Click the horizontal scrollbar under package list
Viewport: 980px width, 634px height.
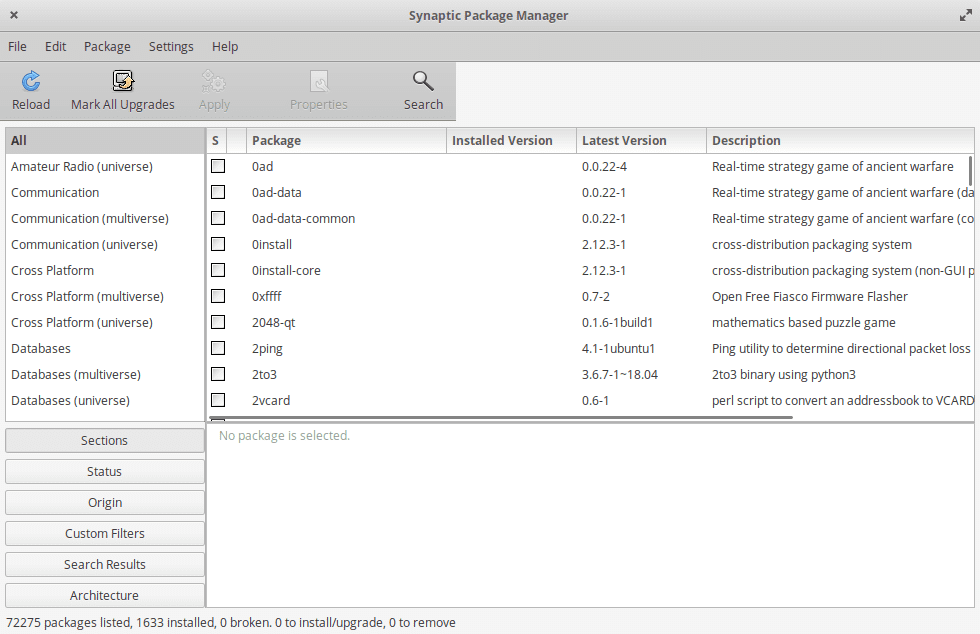click(x=501, y=417)
